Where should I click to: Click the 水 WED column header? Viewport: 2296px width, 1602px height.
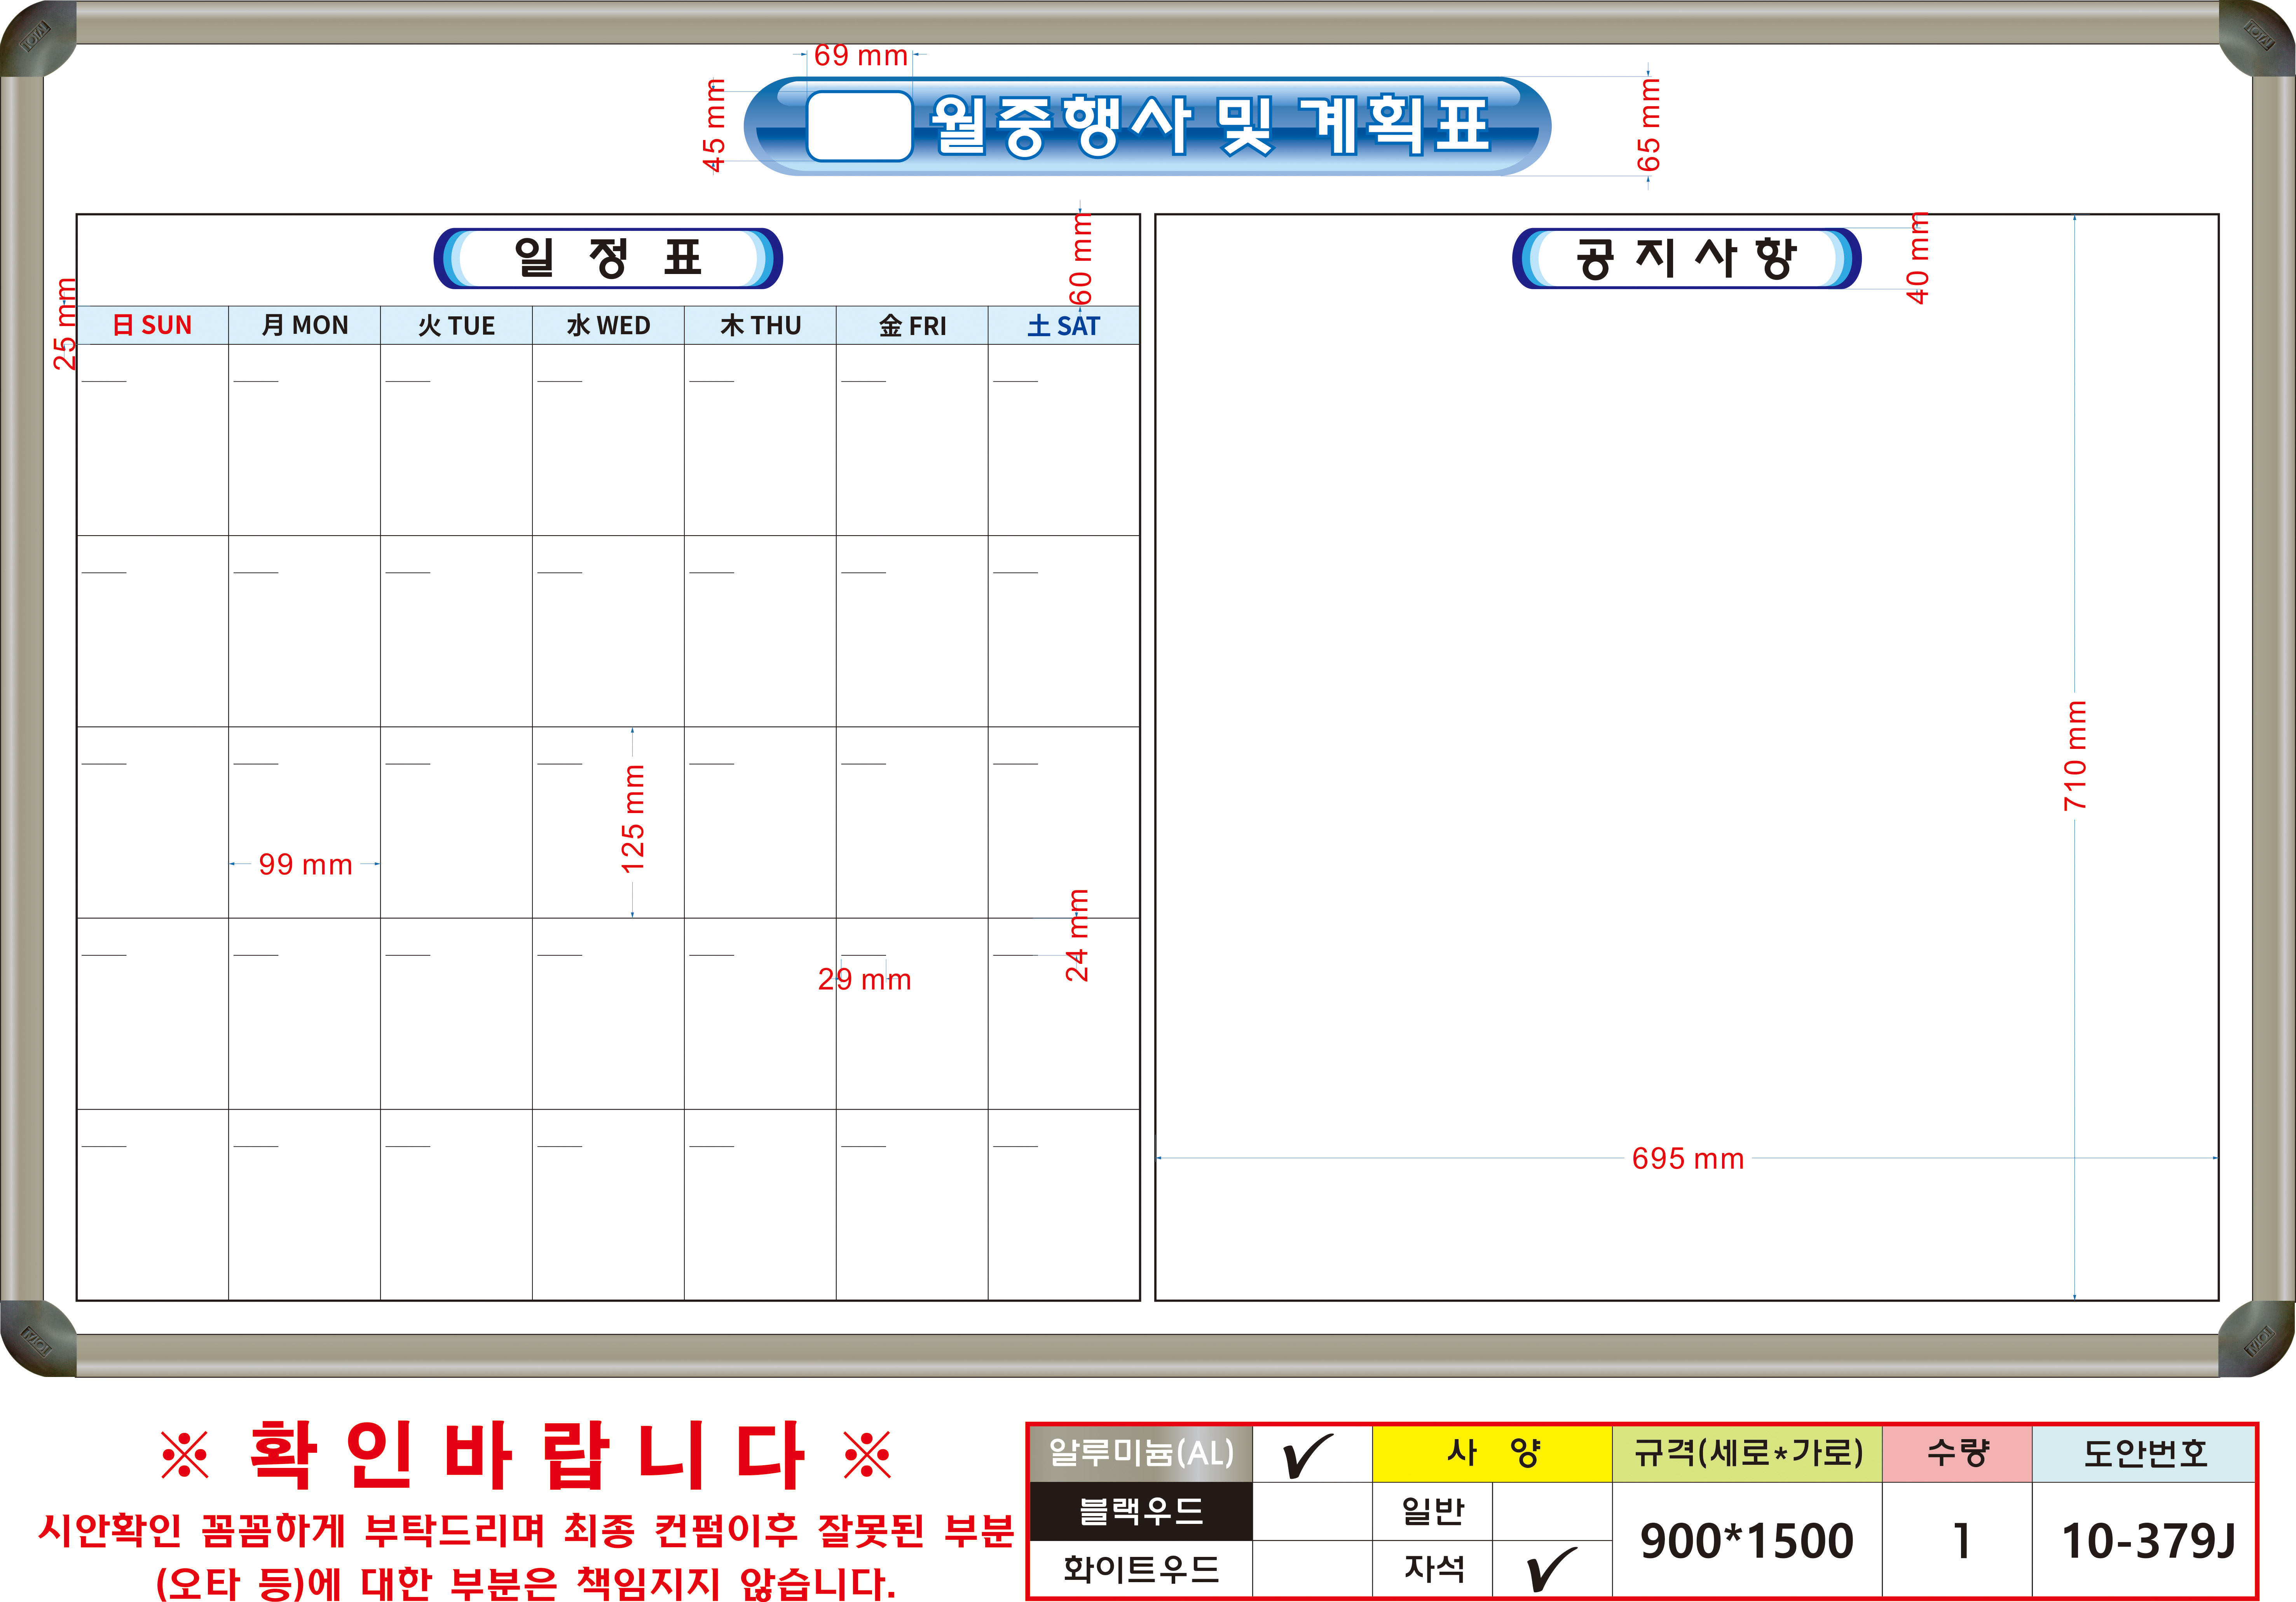[x=608, y=325]
